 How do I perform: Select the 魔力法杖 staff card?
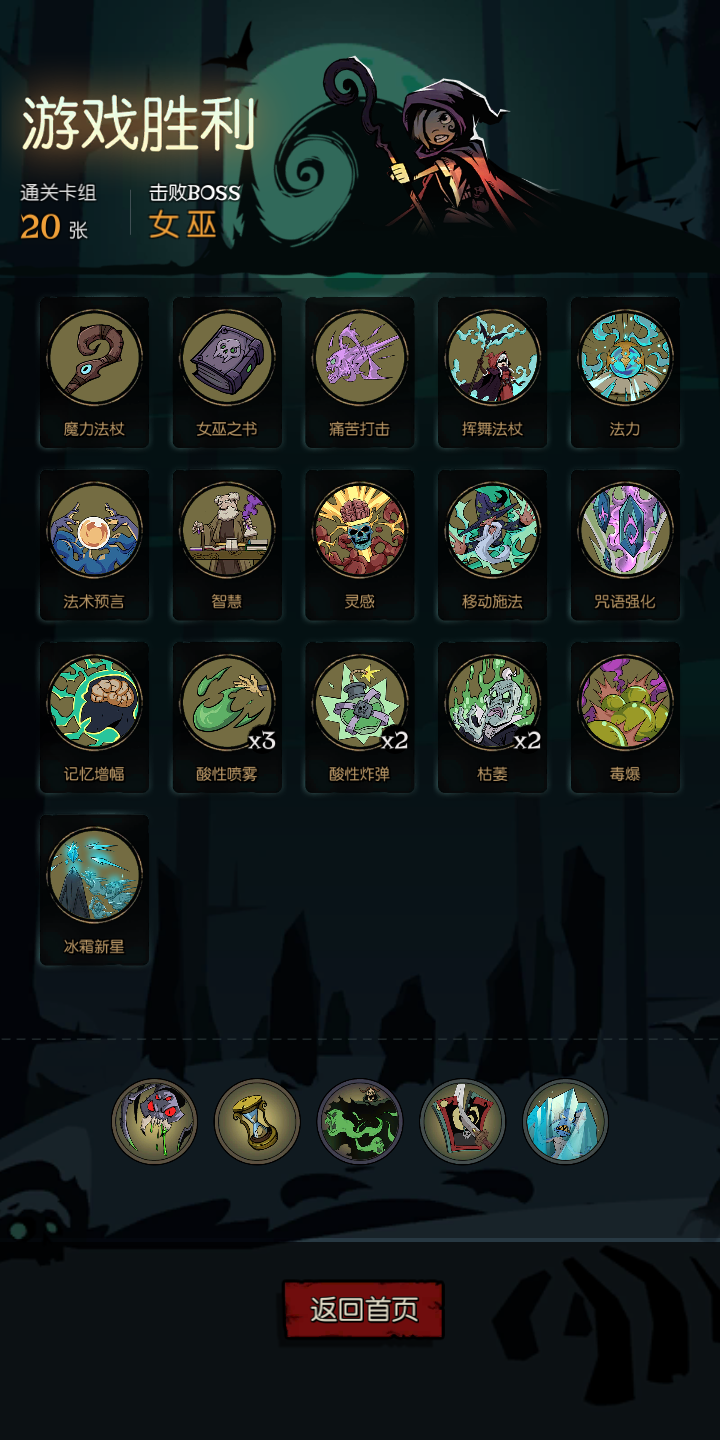(94, 373)
